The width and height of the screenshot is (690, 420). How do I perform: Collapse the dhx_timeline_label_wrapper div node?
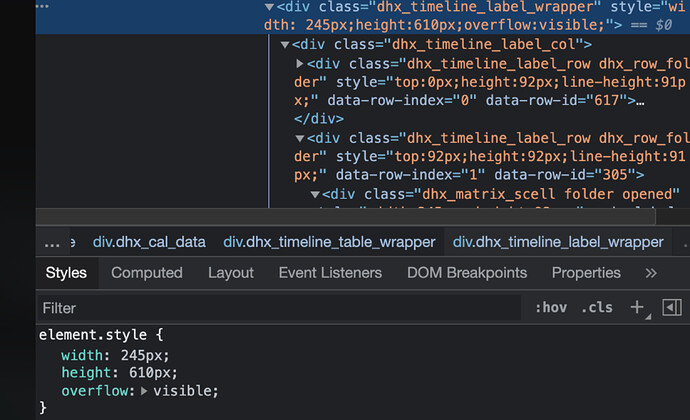269,7
